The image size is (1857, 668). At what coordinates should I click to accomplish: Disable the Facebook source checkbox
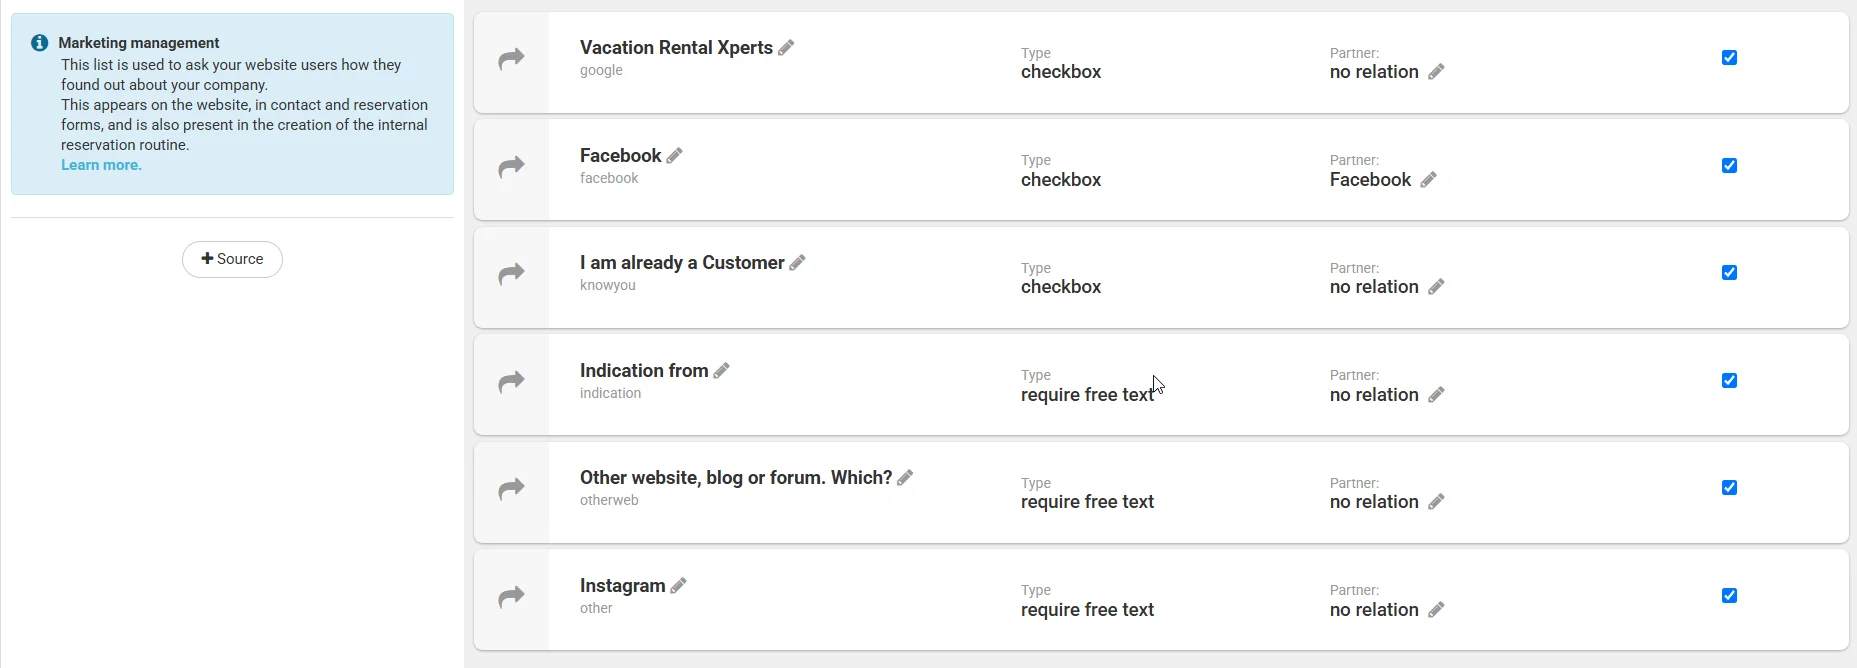click(1729, 166)
